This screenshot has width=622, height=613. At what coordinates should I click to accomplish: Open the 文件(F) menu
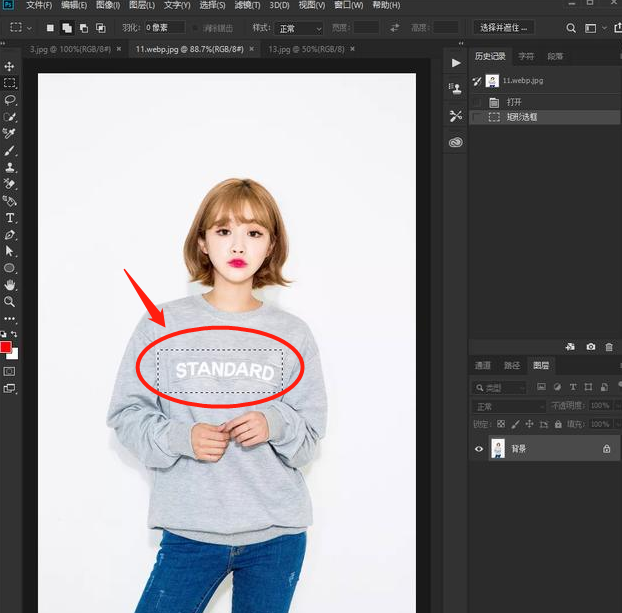point(39,5)
